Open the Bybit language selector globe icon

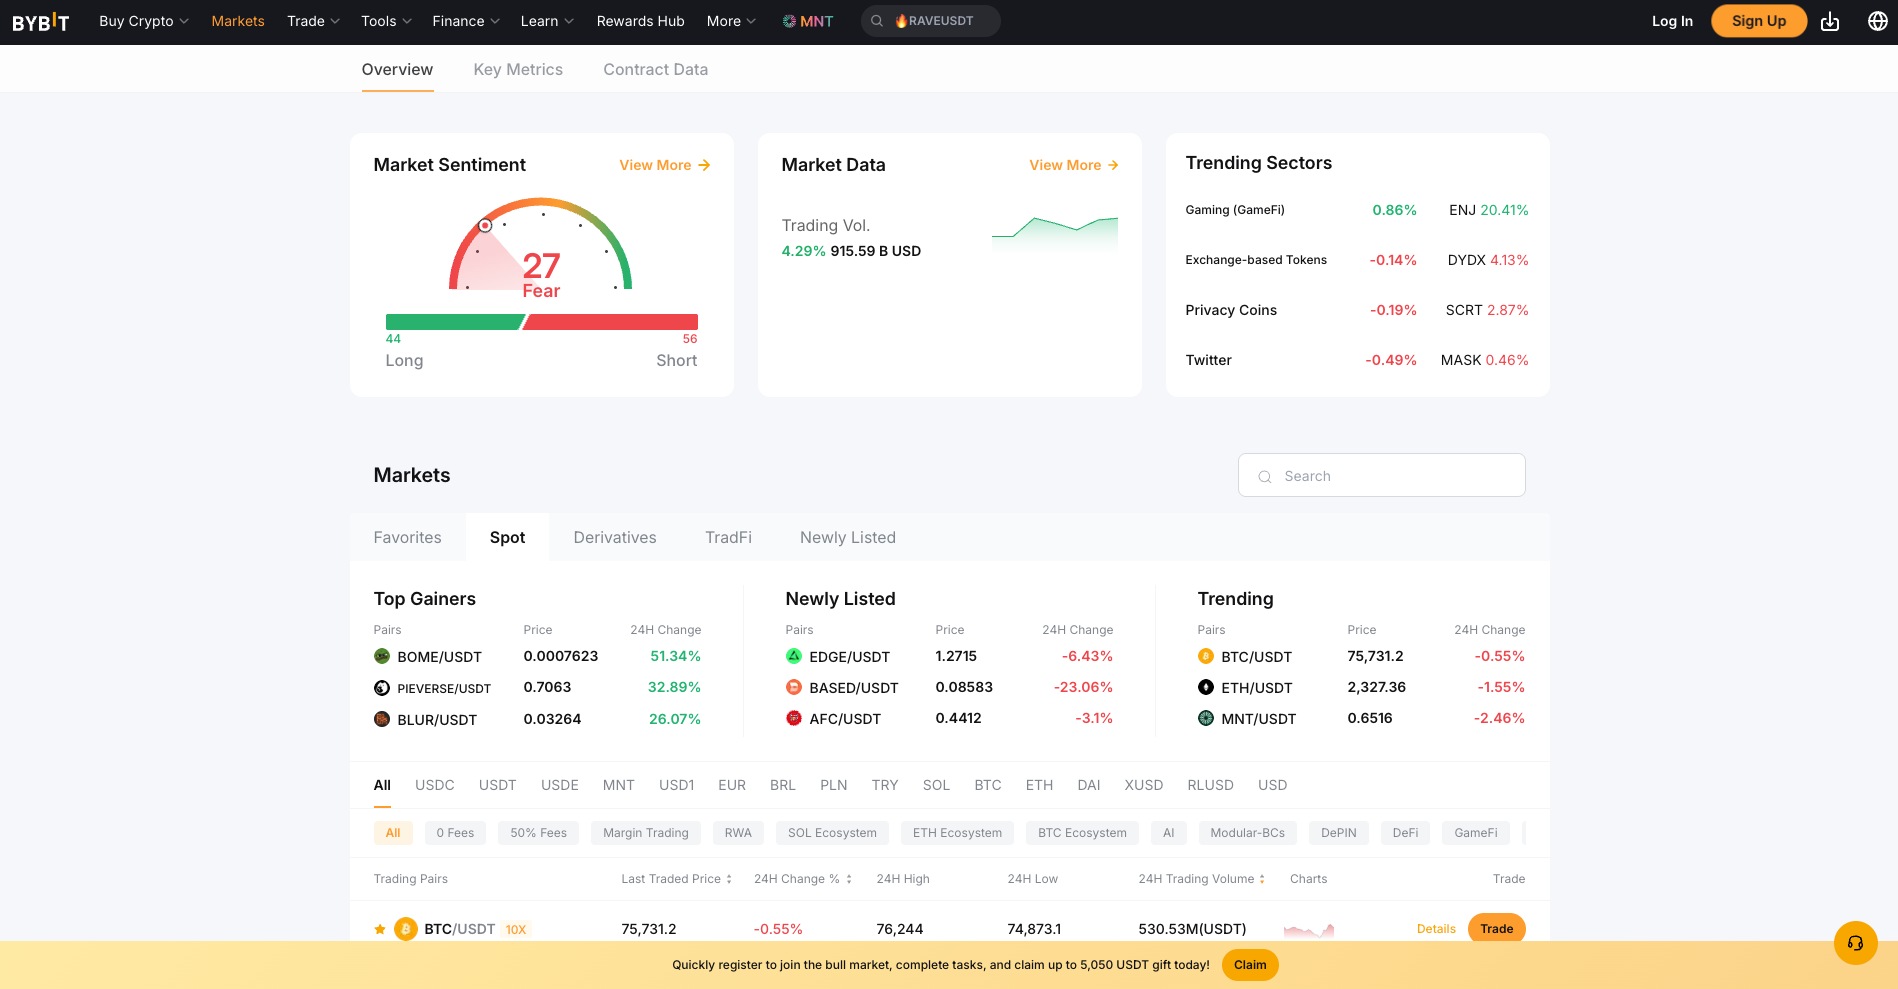[x=1876, y=20]
